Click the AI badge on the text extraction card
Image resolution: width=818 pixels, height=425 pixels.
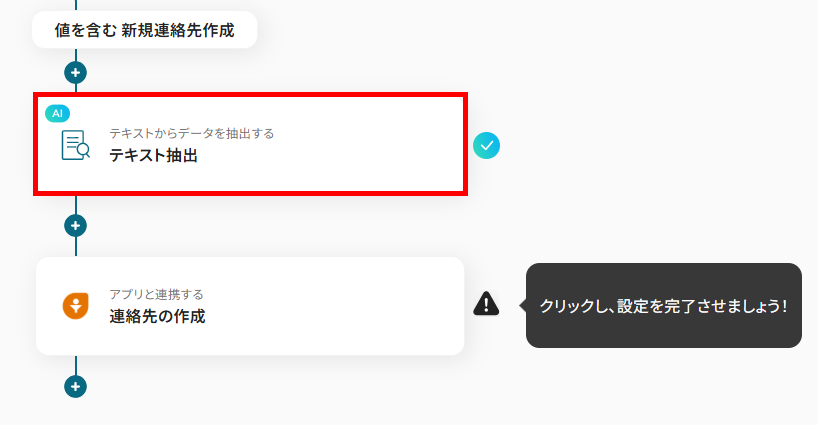point(57,113)
